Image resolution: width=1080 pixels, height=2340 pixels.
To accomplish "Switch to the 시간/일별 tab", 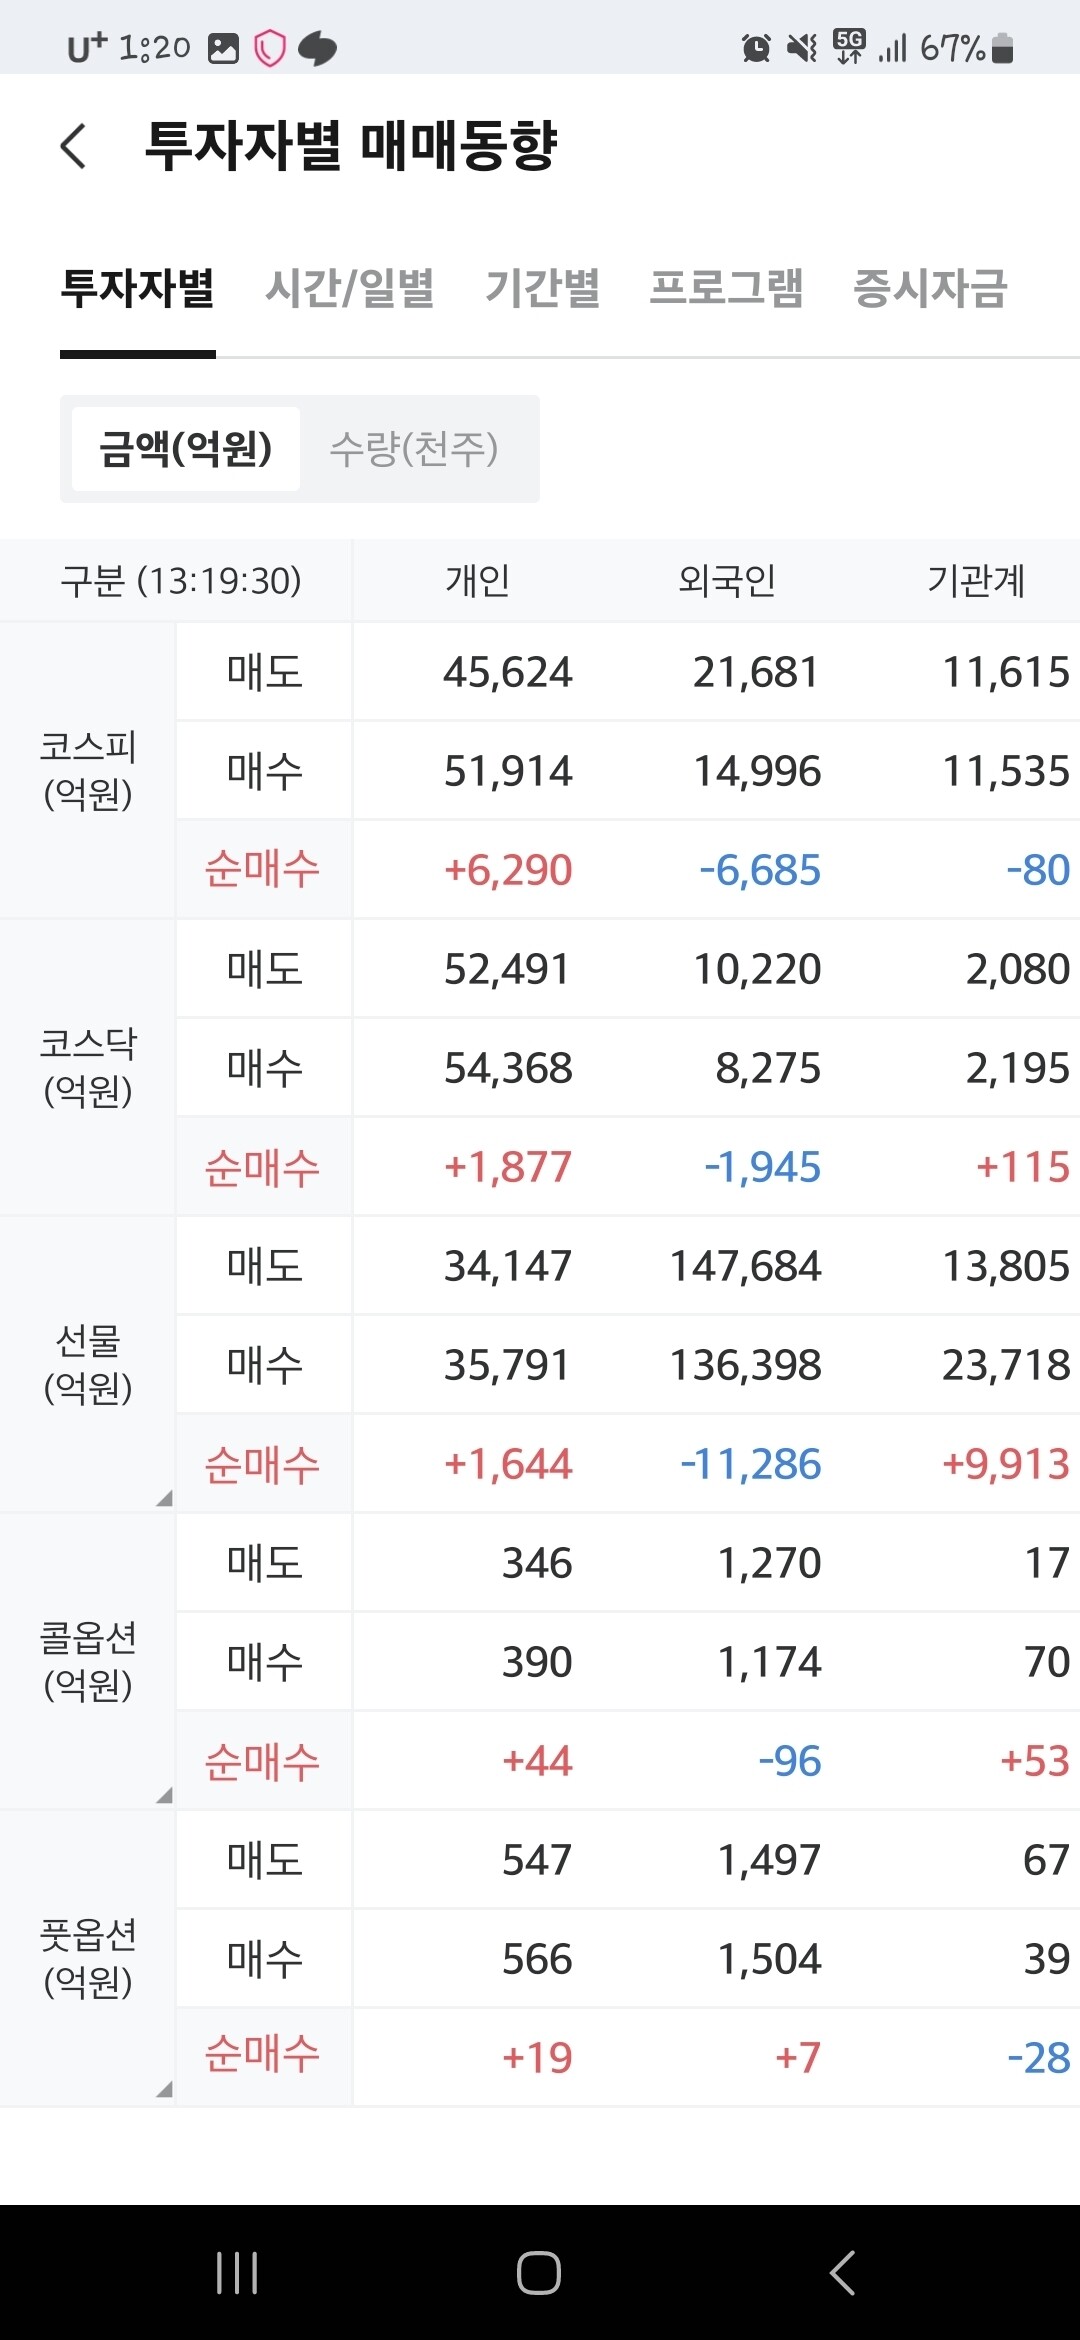I will pos(352,289).
